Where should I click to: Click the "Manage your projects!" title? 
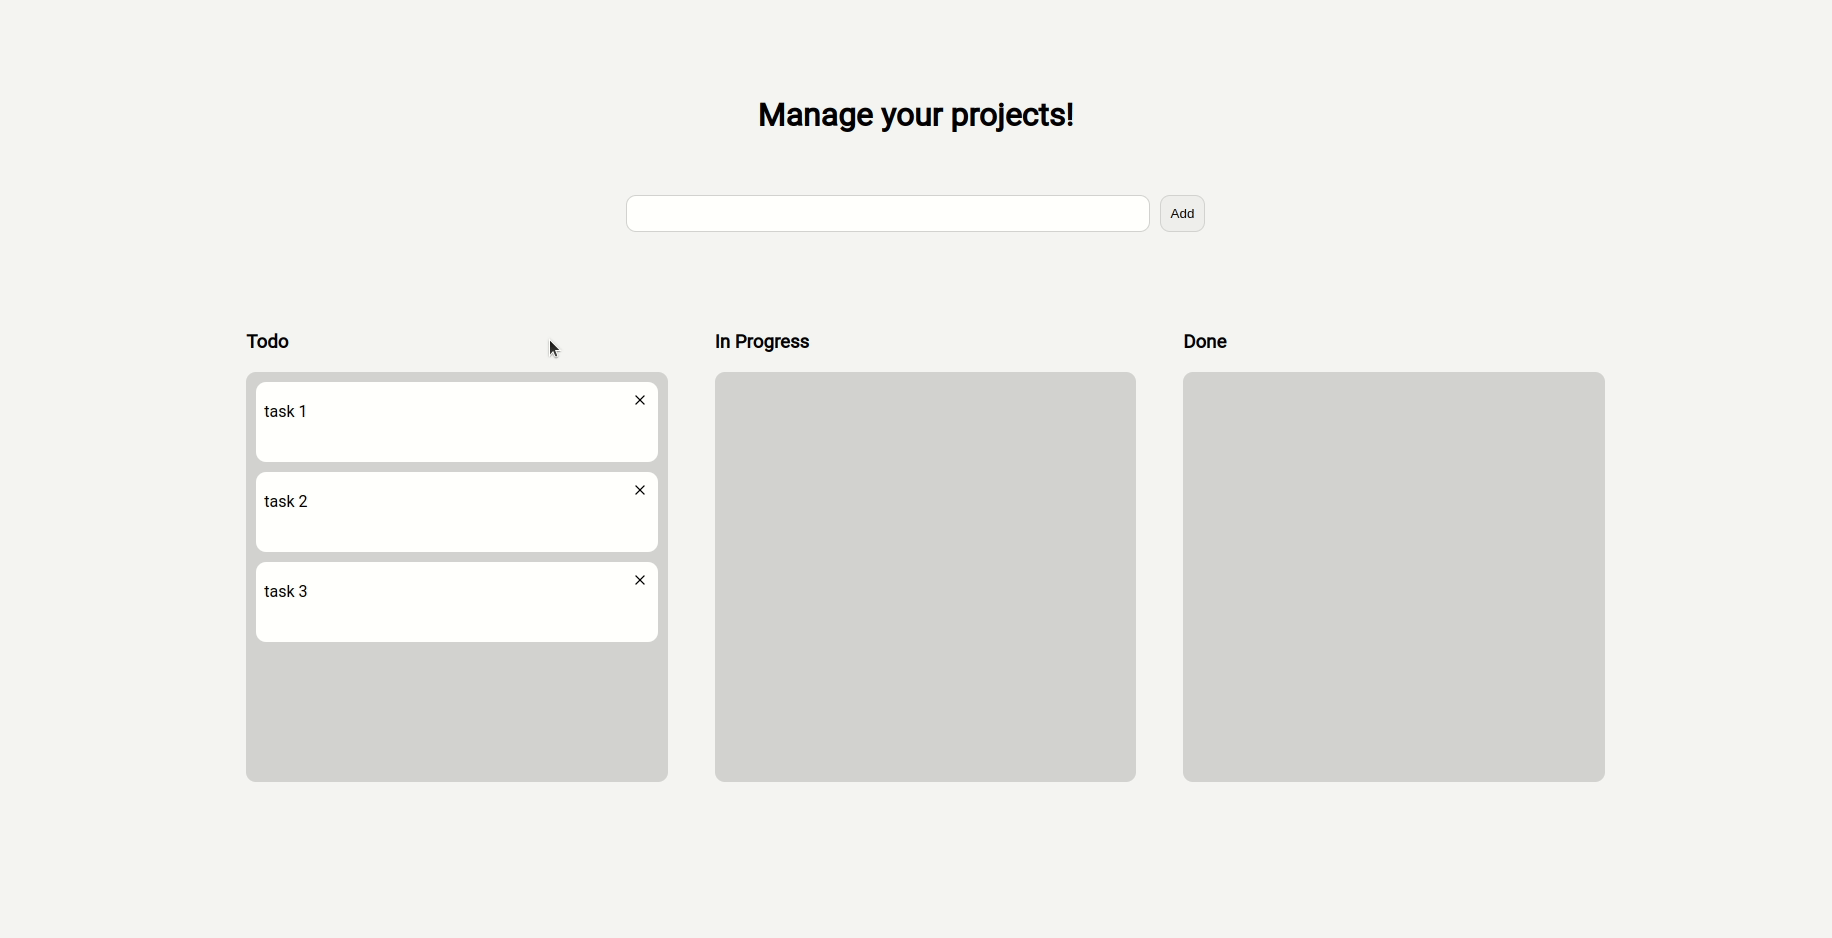pyautogui.click(x=915, y=115)
